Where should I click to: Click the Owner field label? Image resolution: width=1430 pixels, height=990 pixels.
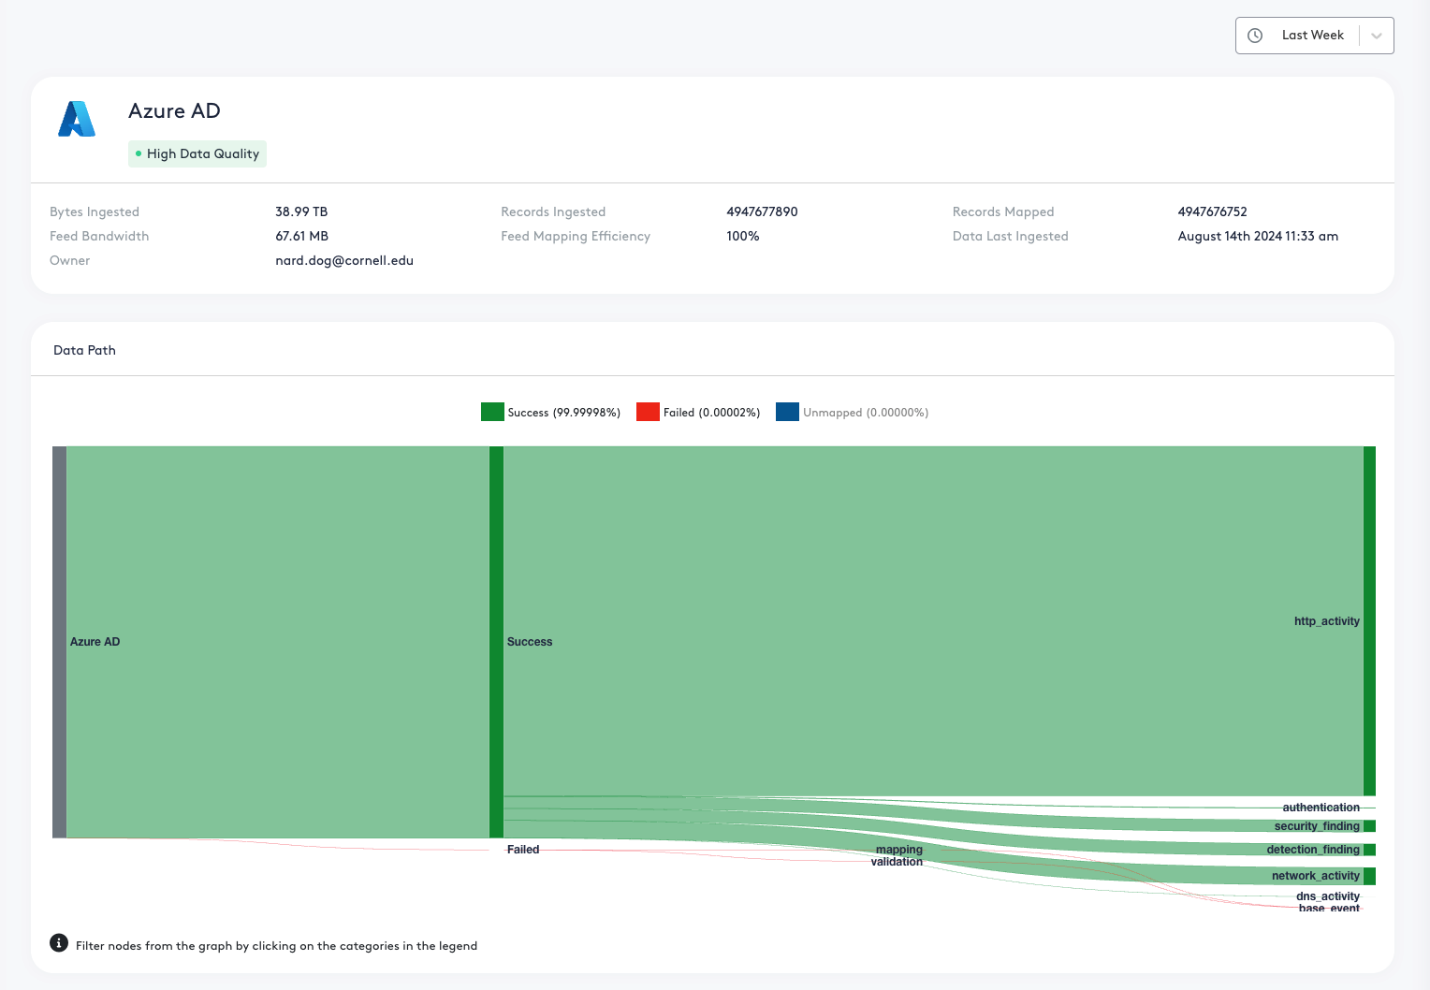point(70,261)
